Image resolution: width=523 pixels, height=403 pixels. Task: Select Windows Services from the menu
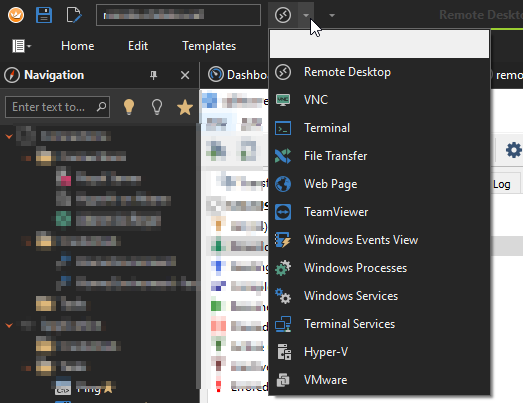tap(379, 296)
